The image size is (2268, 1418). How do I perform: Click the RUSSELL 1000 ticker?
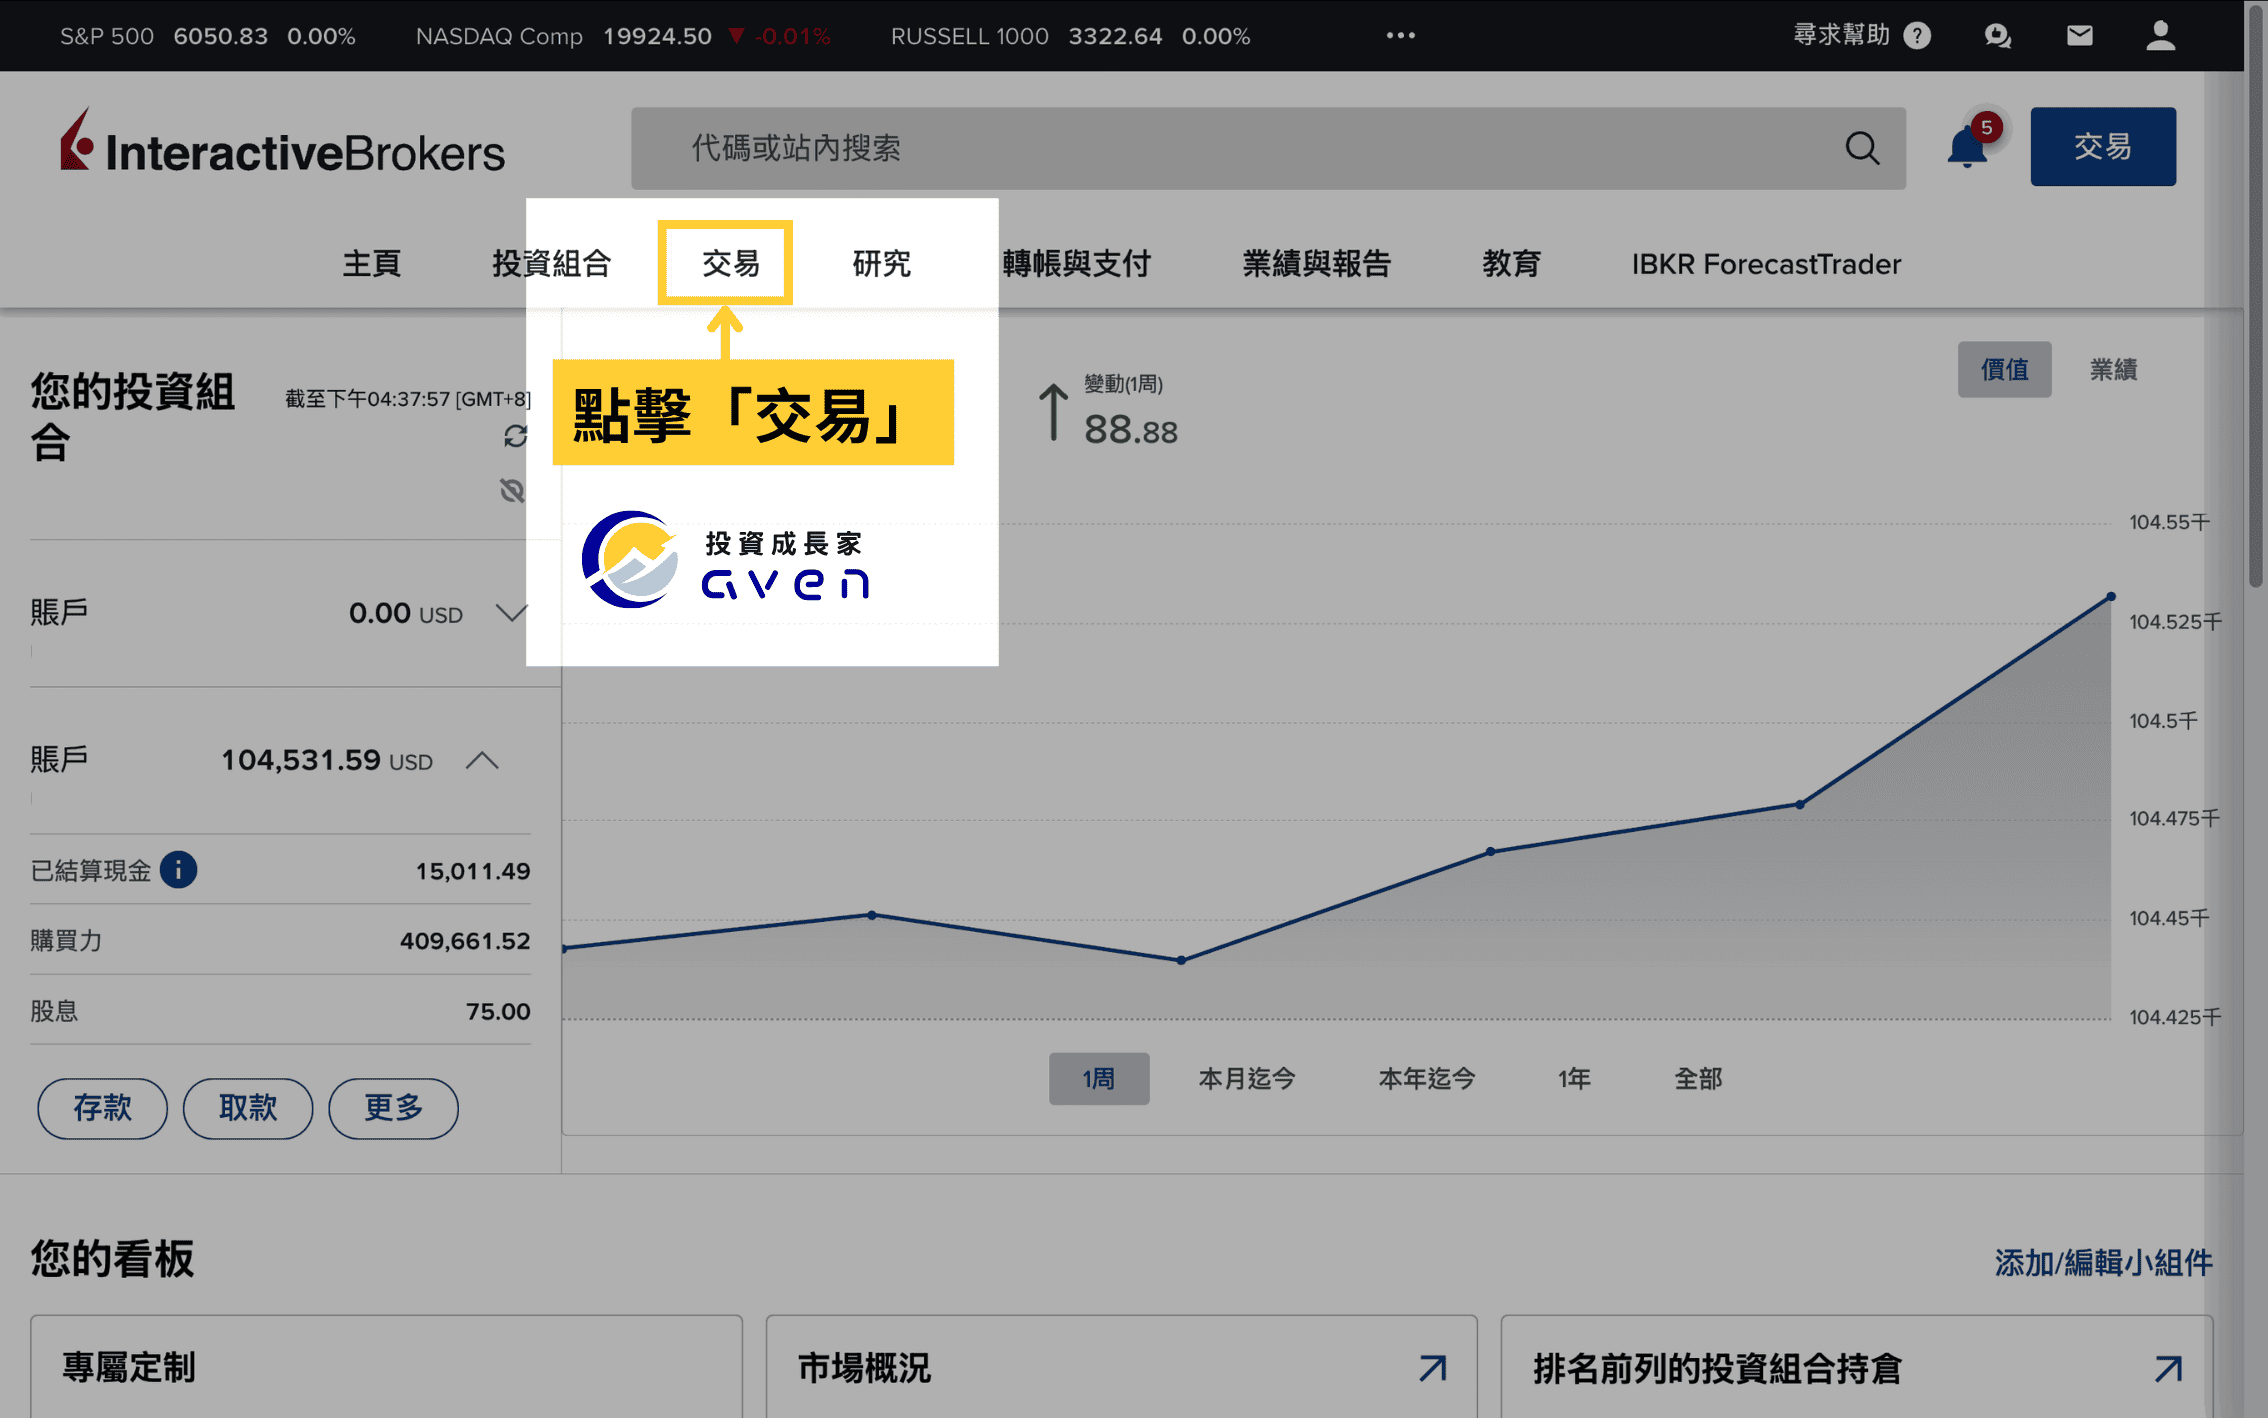click(x=1070, y=36)
